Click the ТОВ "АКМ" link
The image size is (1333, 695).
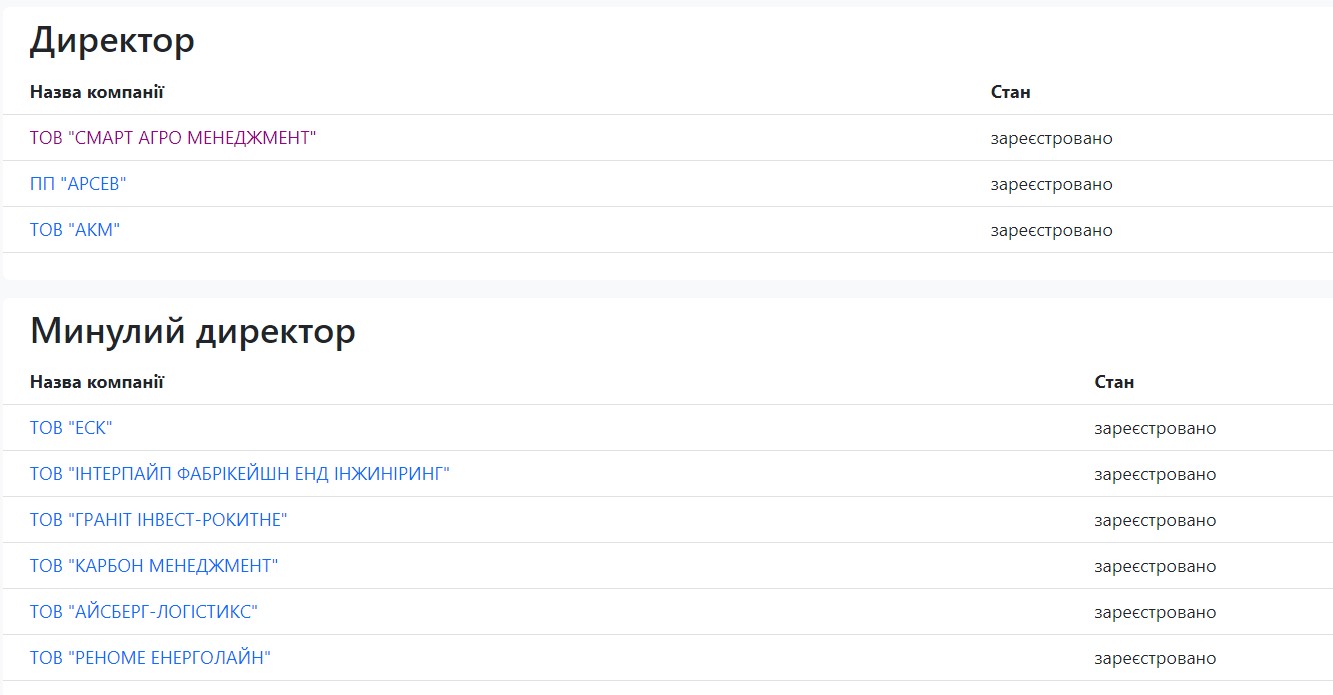(x=75, y=230)
